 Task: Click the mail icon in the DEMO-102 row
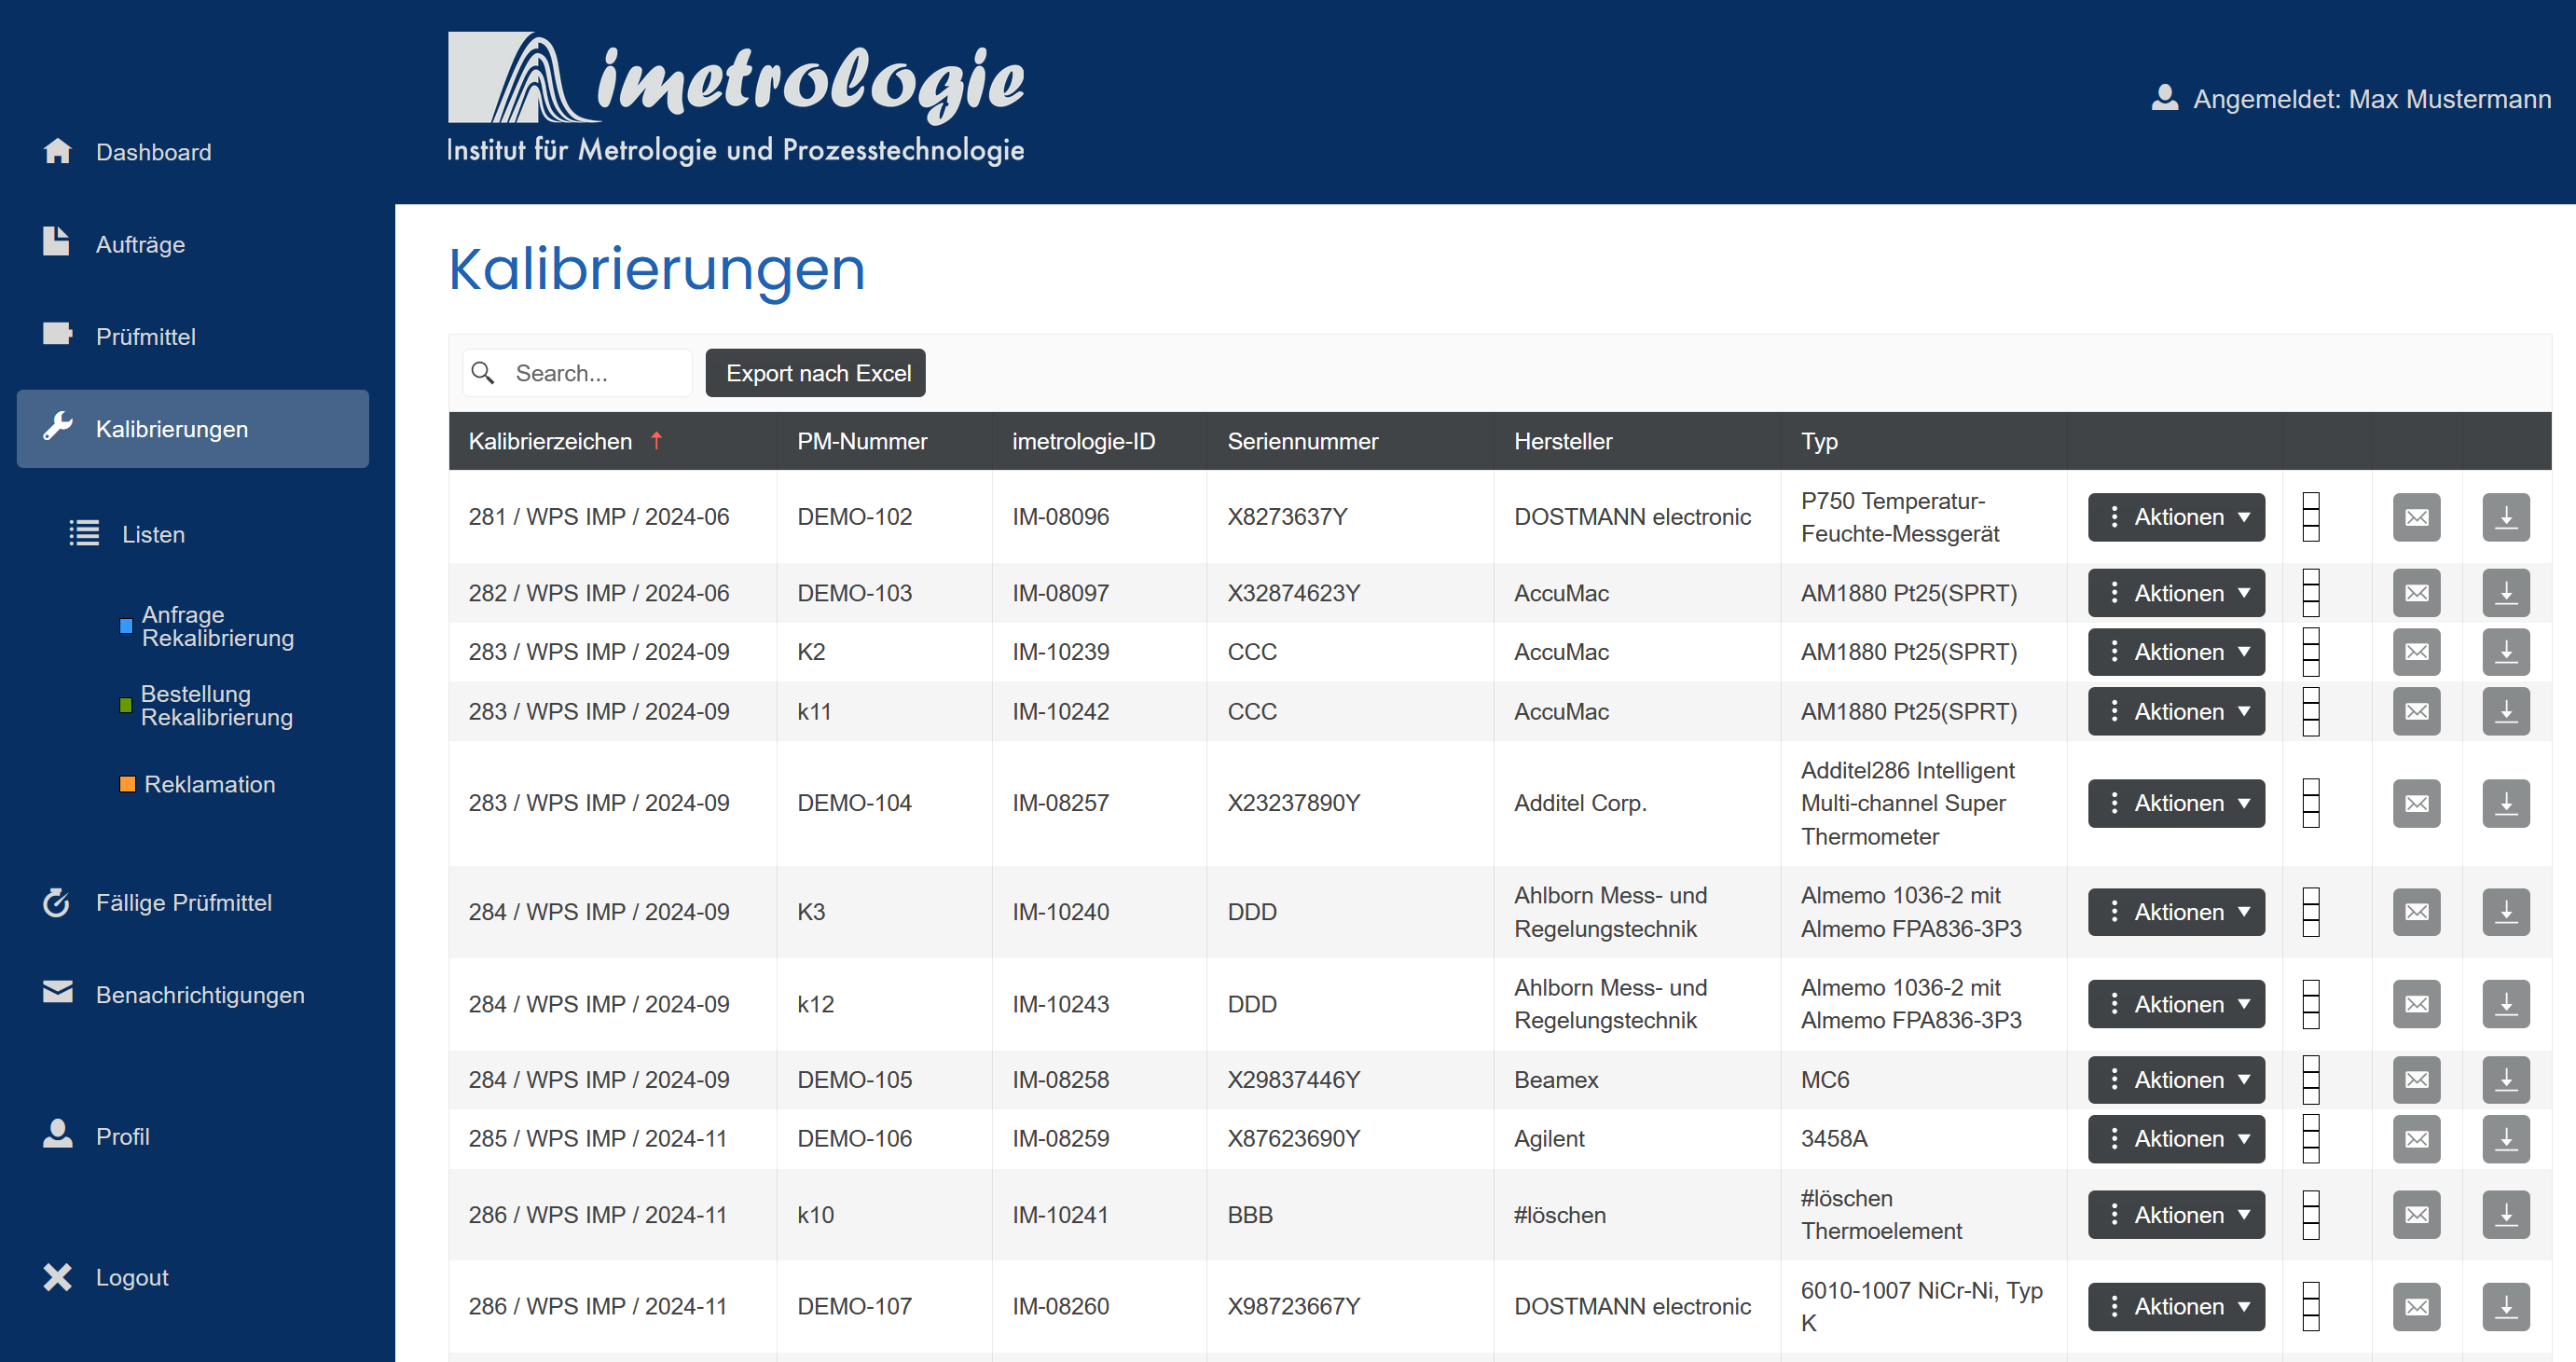[x=2416, y=517]
